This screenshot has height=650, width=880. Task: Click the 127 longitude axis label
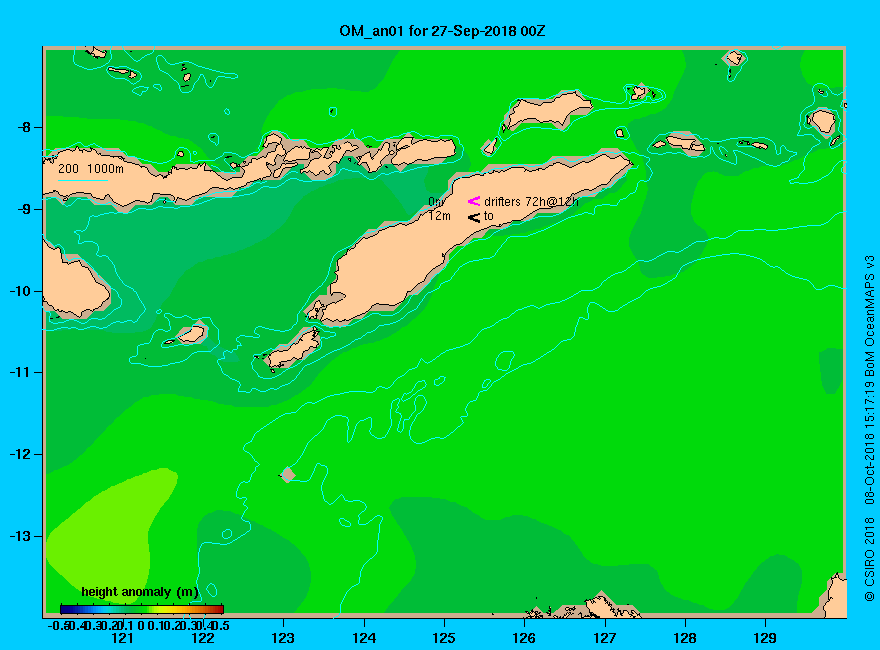pyautogui.click(x=604, y=638)
